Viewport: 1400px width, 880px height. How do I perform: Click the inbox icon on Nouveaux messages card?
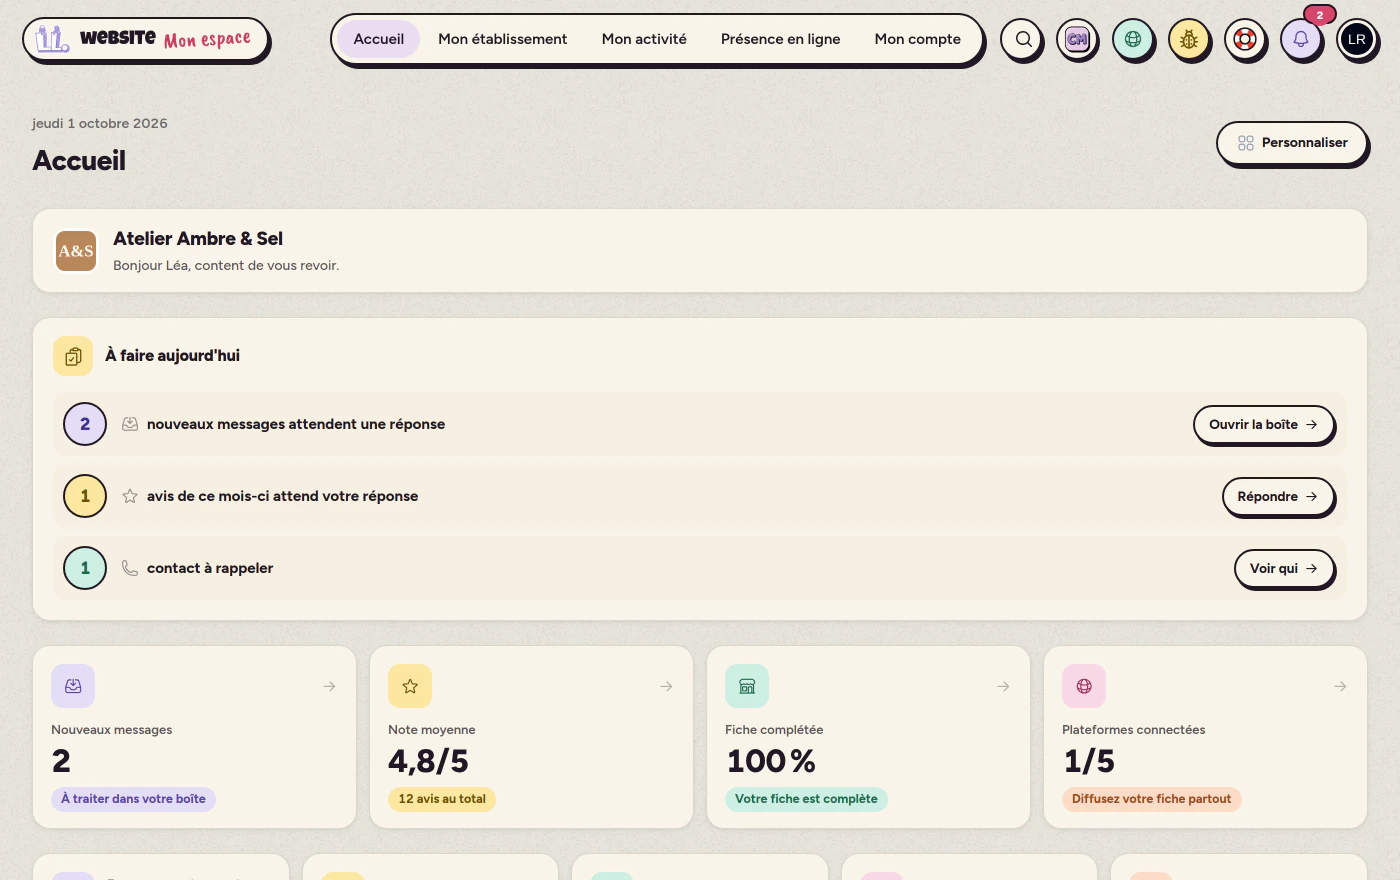point(73,686)
